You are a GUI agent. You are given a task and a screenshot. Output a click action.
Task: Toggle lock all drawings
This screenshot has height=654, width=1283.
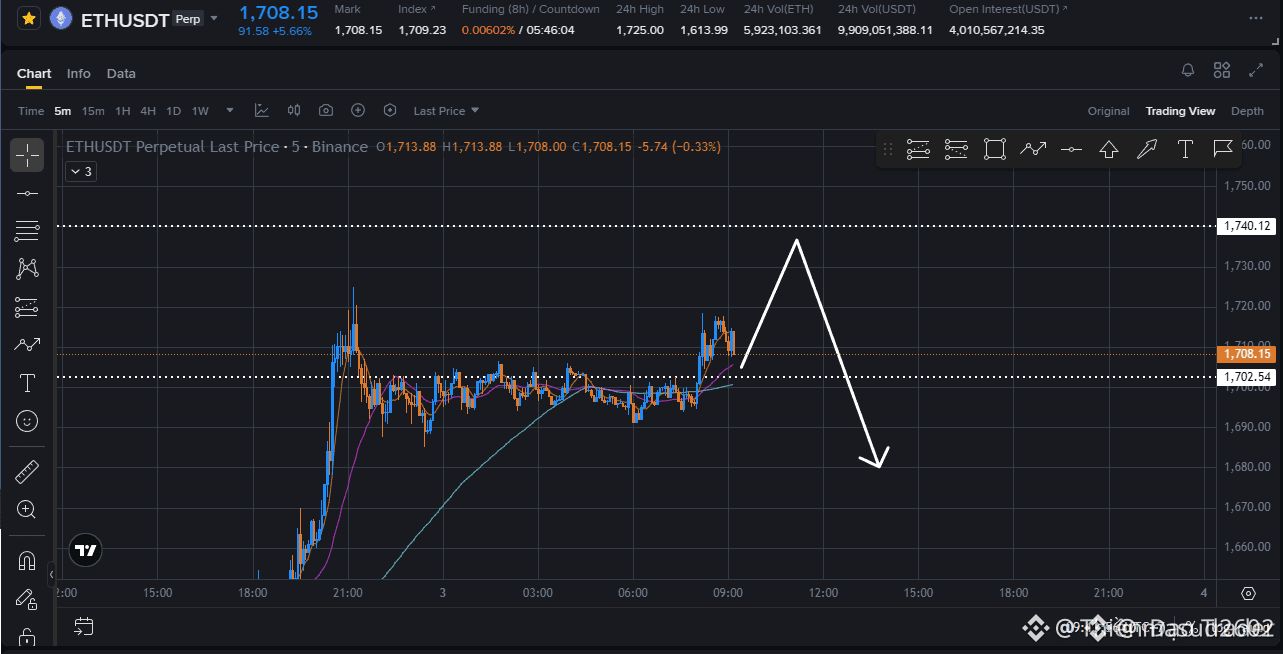tap(27, 637)
